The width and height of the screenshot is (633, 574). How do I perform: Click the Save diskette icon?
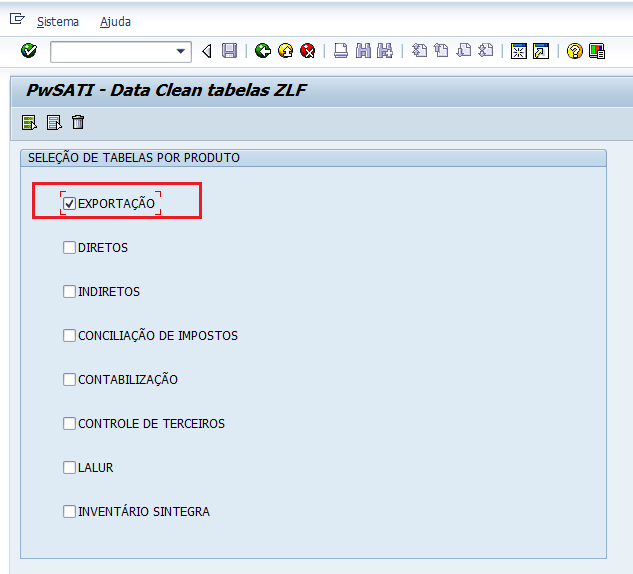(x=230, y=51)
